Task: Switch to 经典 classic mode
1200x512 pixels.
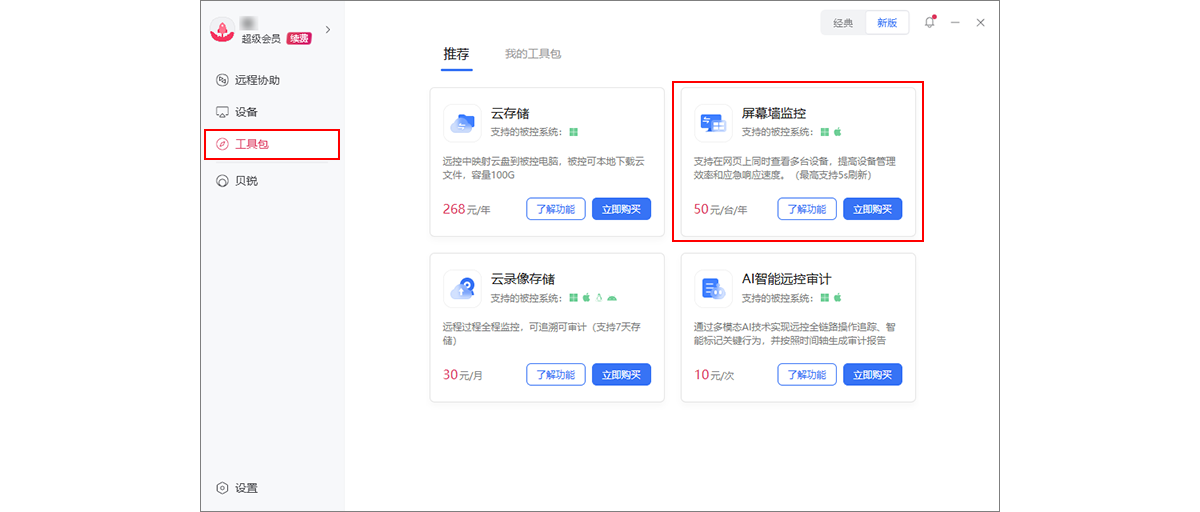Action: (843, 23)
